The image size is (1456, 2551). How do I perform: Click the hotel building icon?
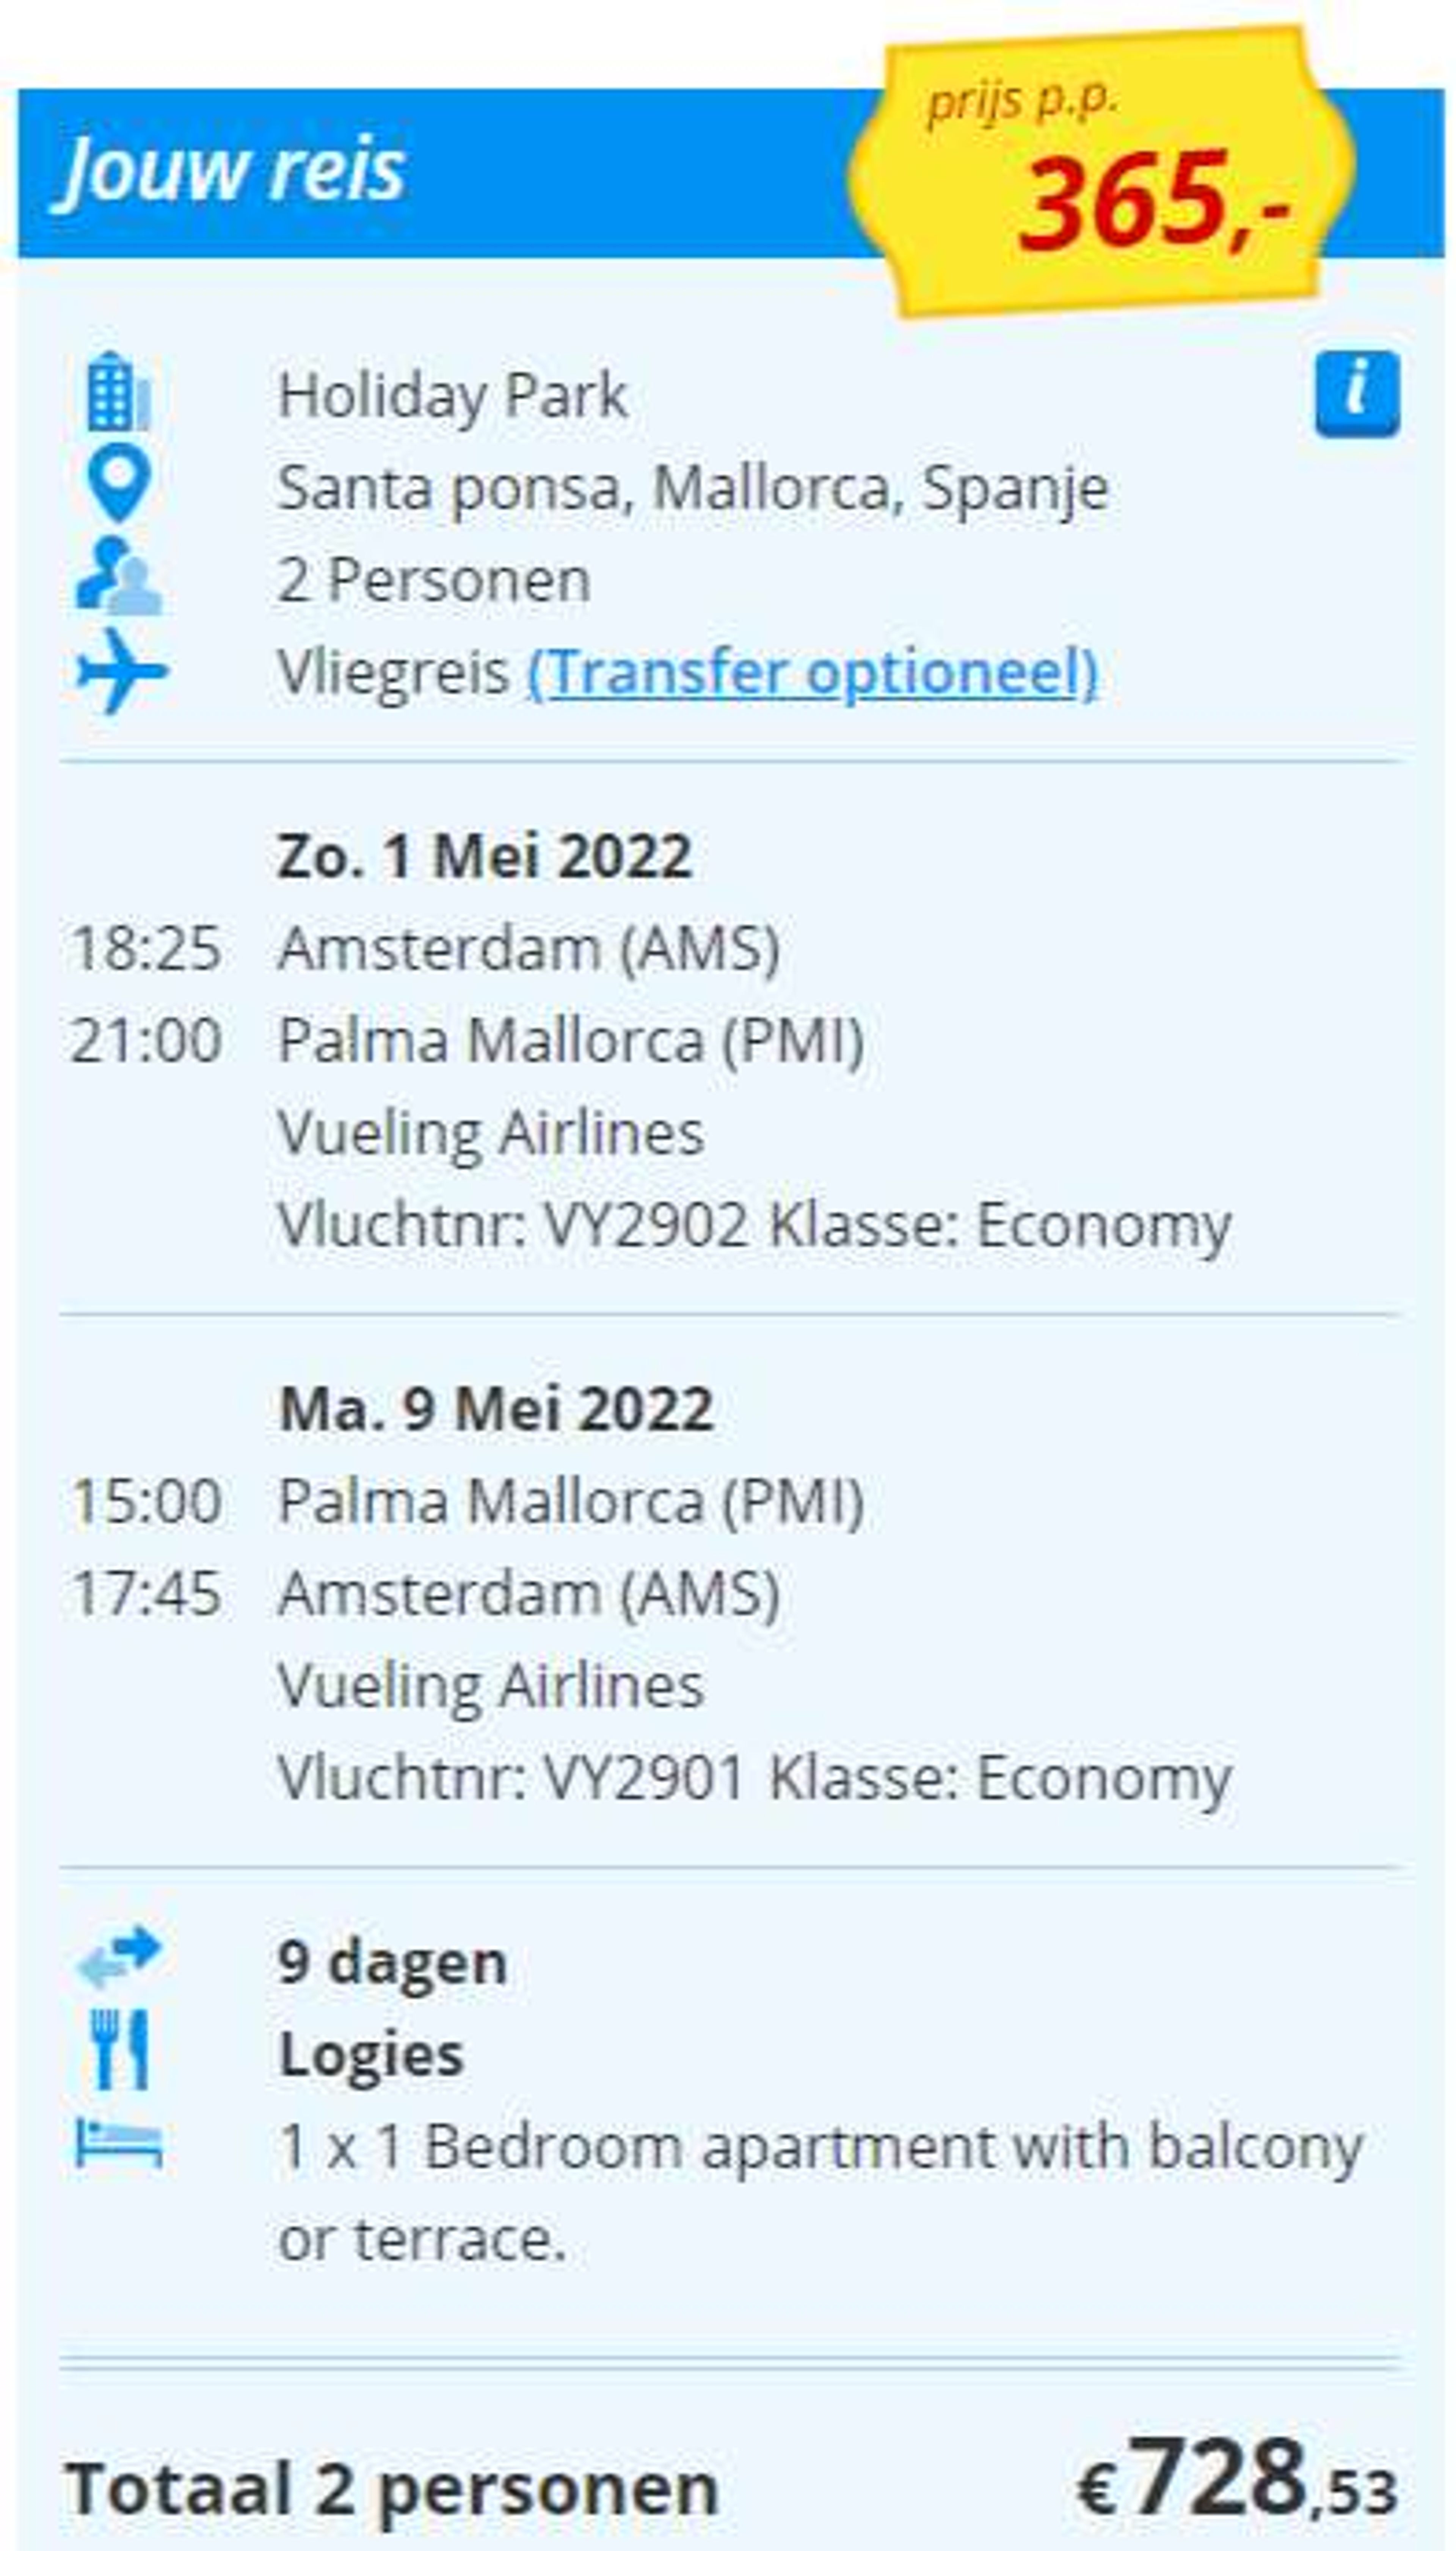tap(118, 392)
